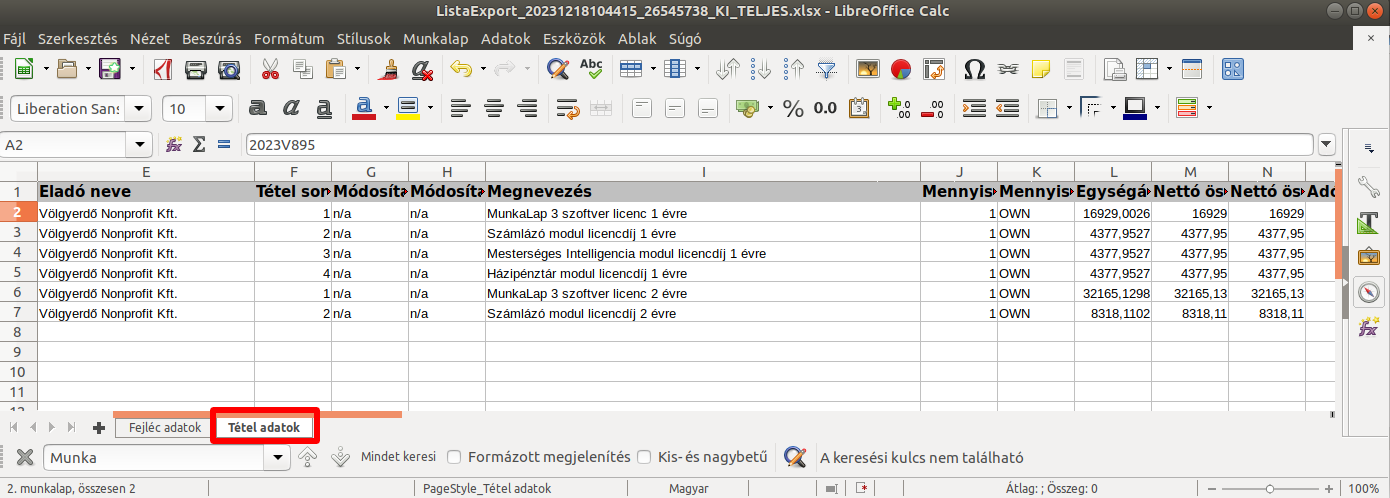Click the Insert Chart icon
Screen dimensions: 1390x498
[901, 69]
